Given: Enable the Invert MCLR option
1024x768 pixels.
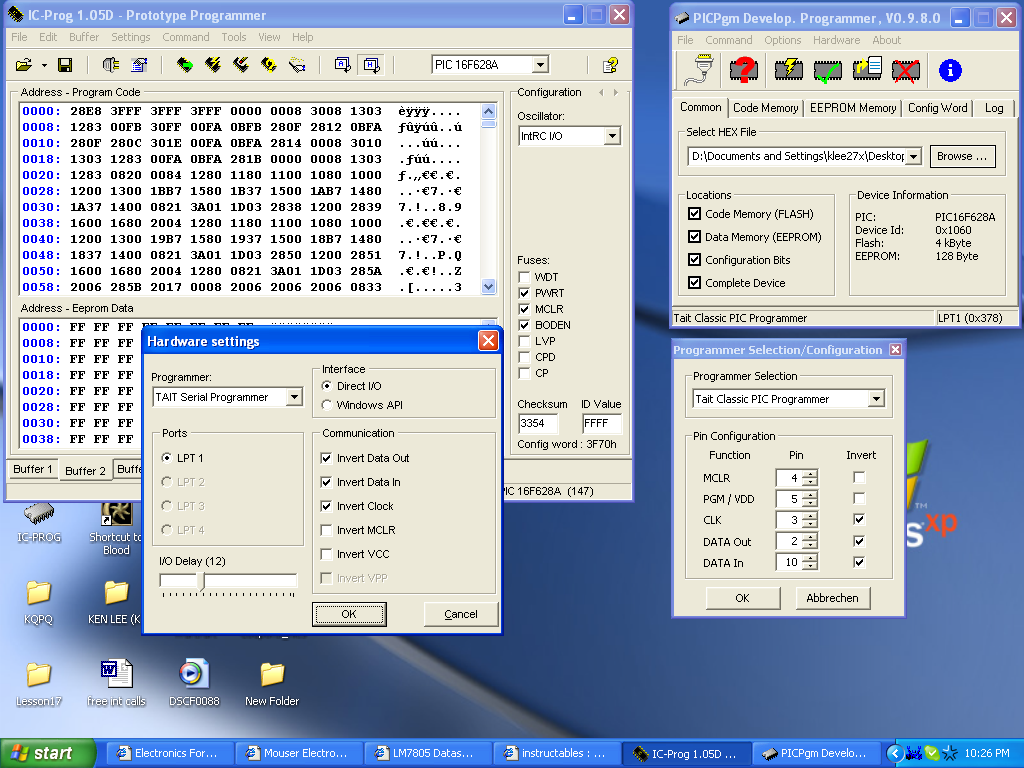Looking at the screenshot, I should coord(327,530).
